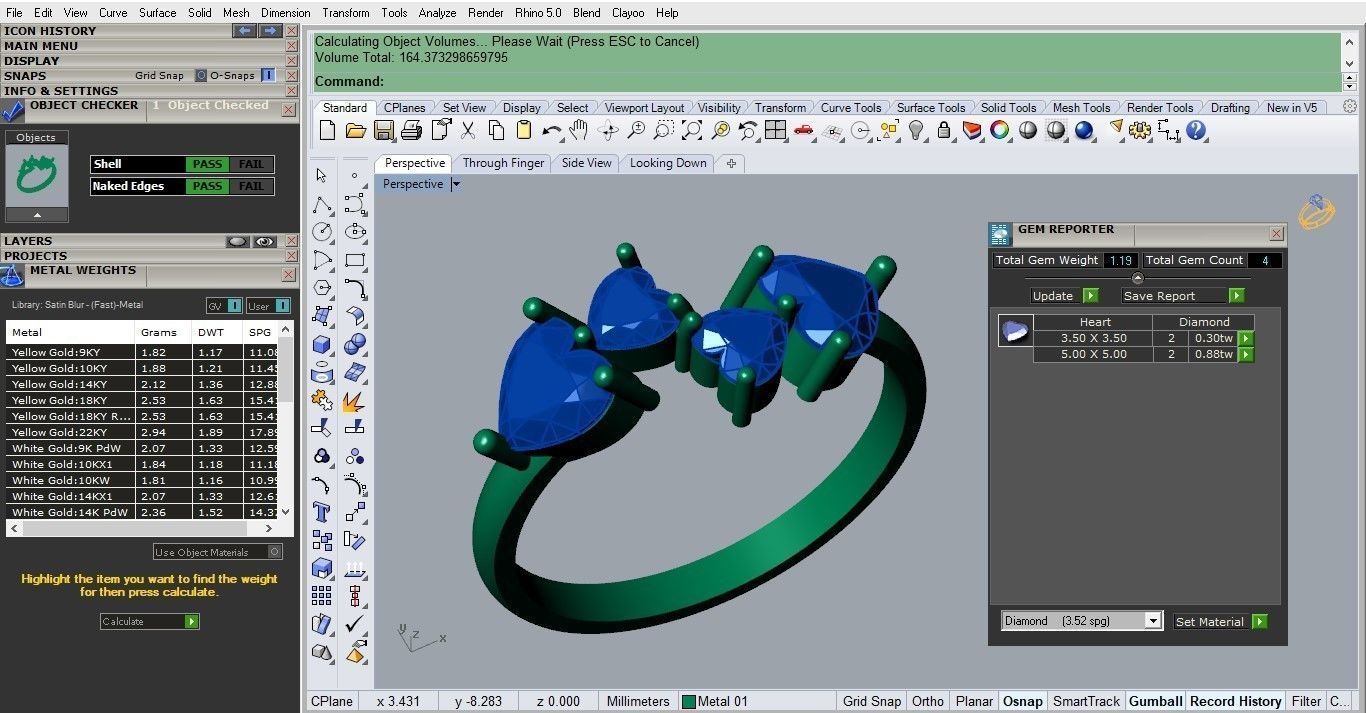Switch to Through Finger viewport tab
This screenshot has width=1366, height=713.
pos(504,163)
